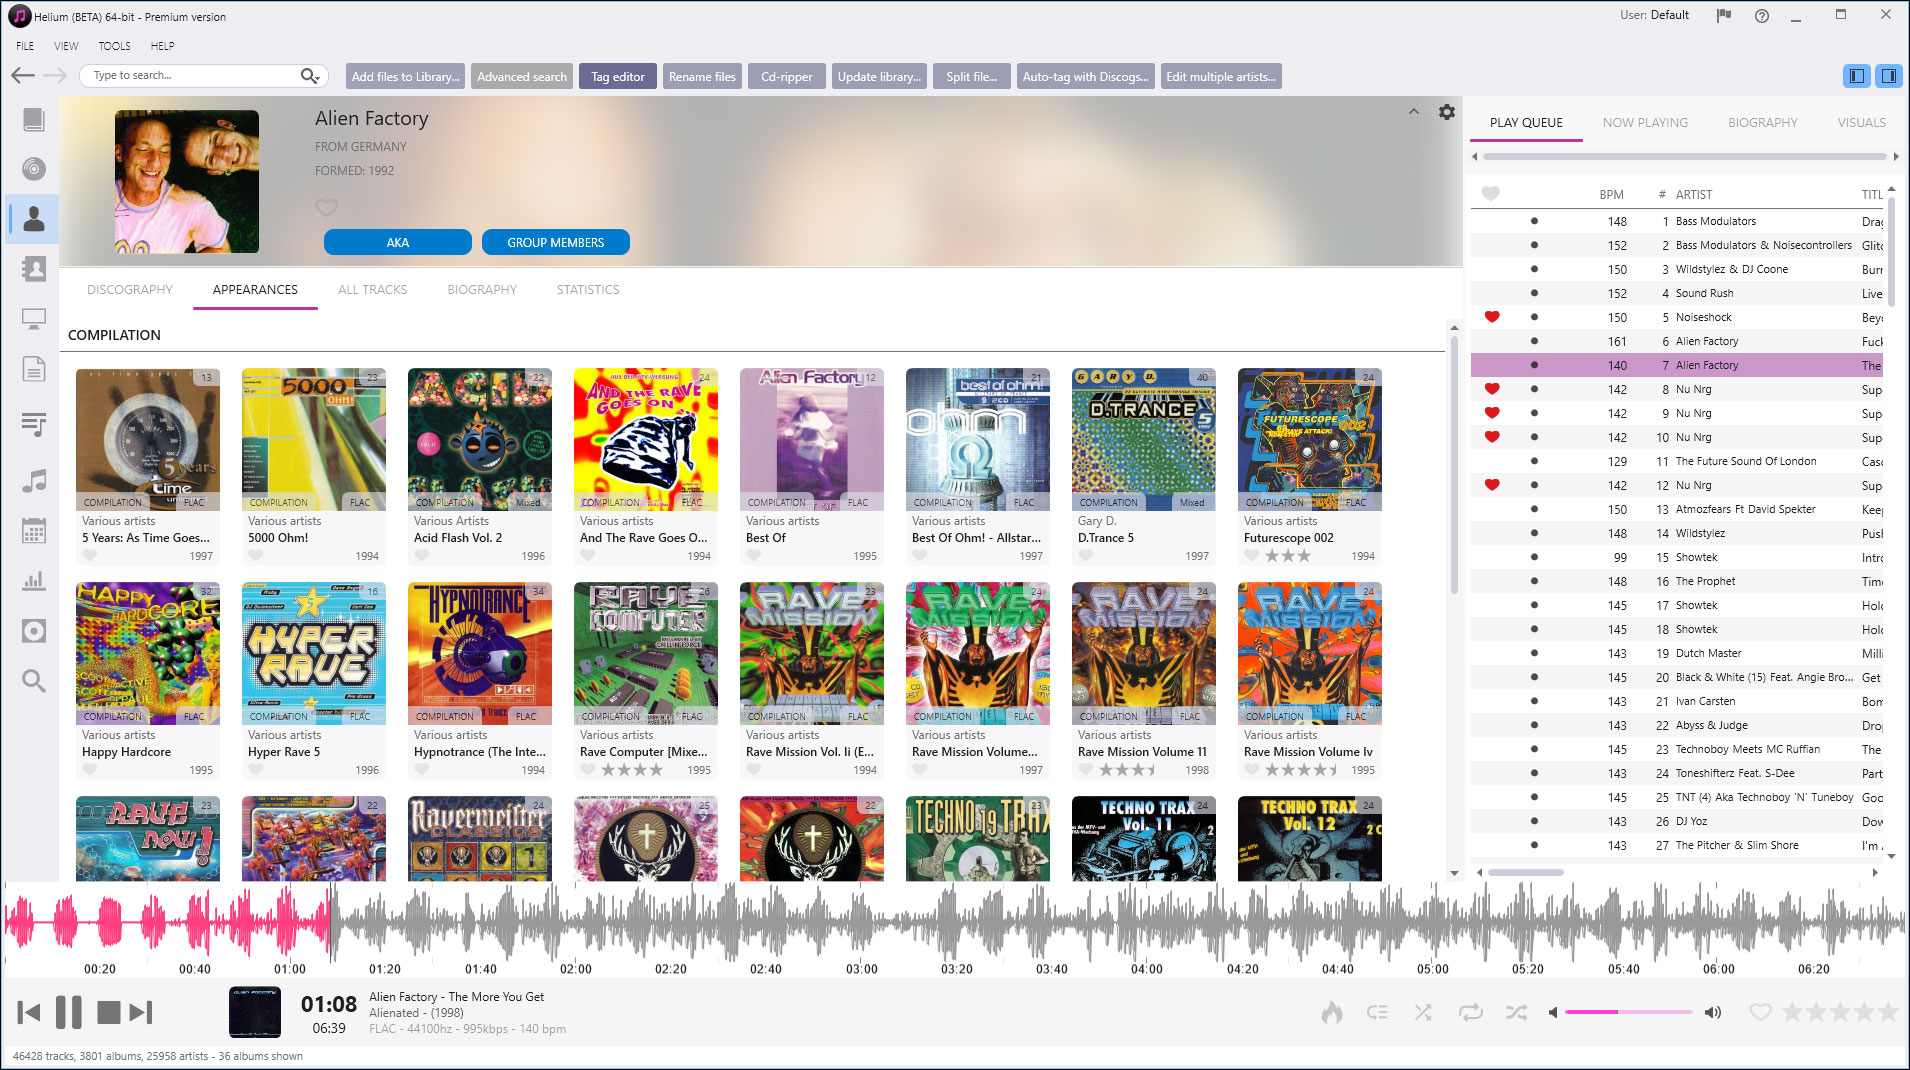Click the back navigation arrow
The image size is (1910, 1070).
(x=22, y=76)
